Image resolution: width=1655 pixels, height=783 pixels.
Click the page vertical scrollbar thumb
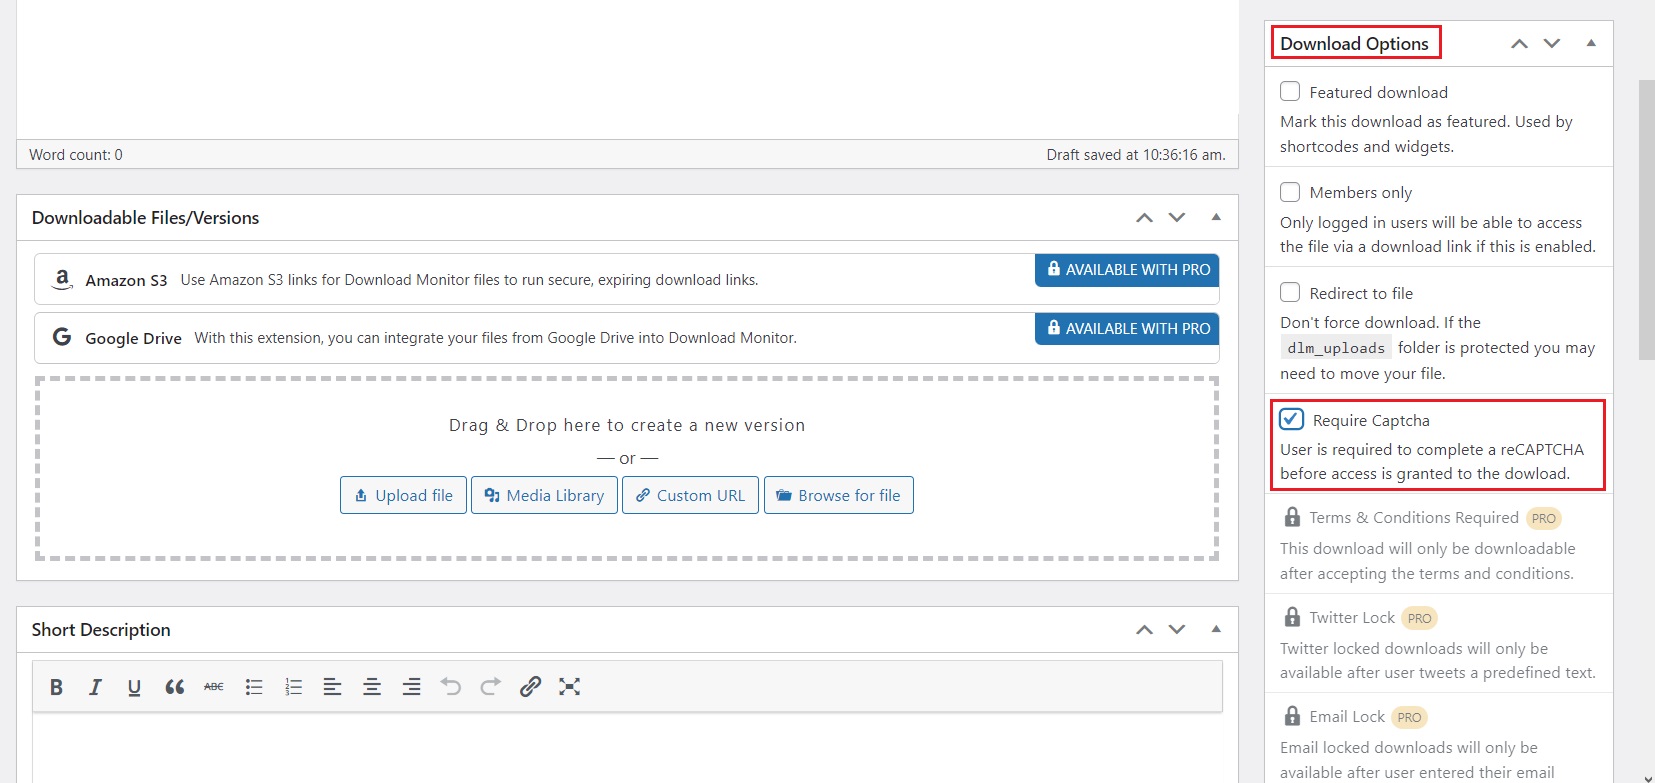point(1646,220)
